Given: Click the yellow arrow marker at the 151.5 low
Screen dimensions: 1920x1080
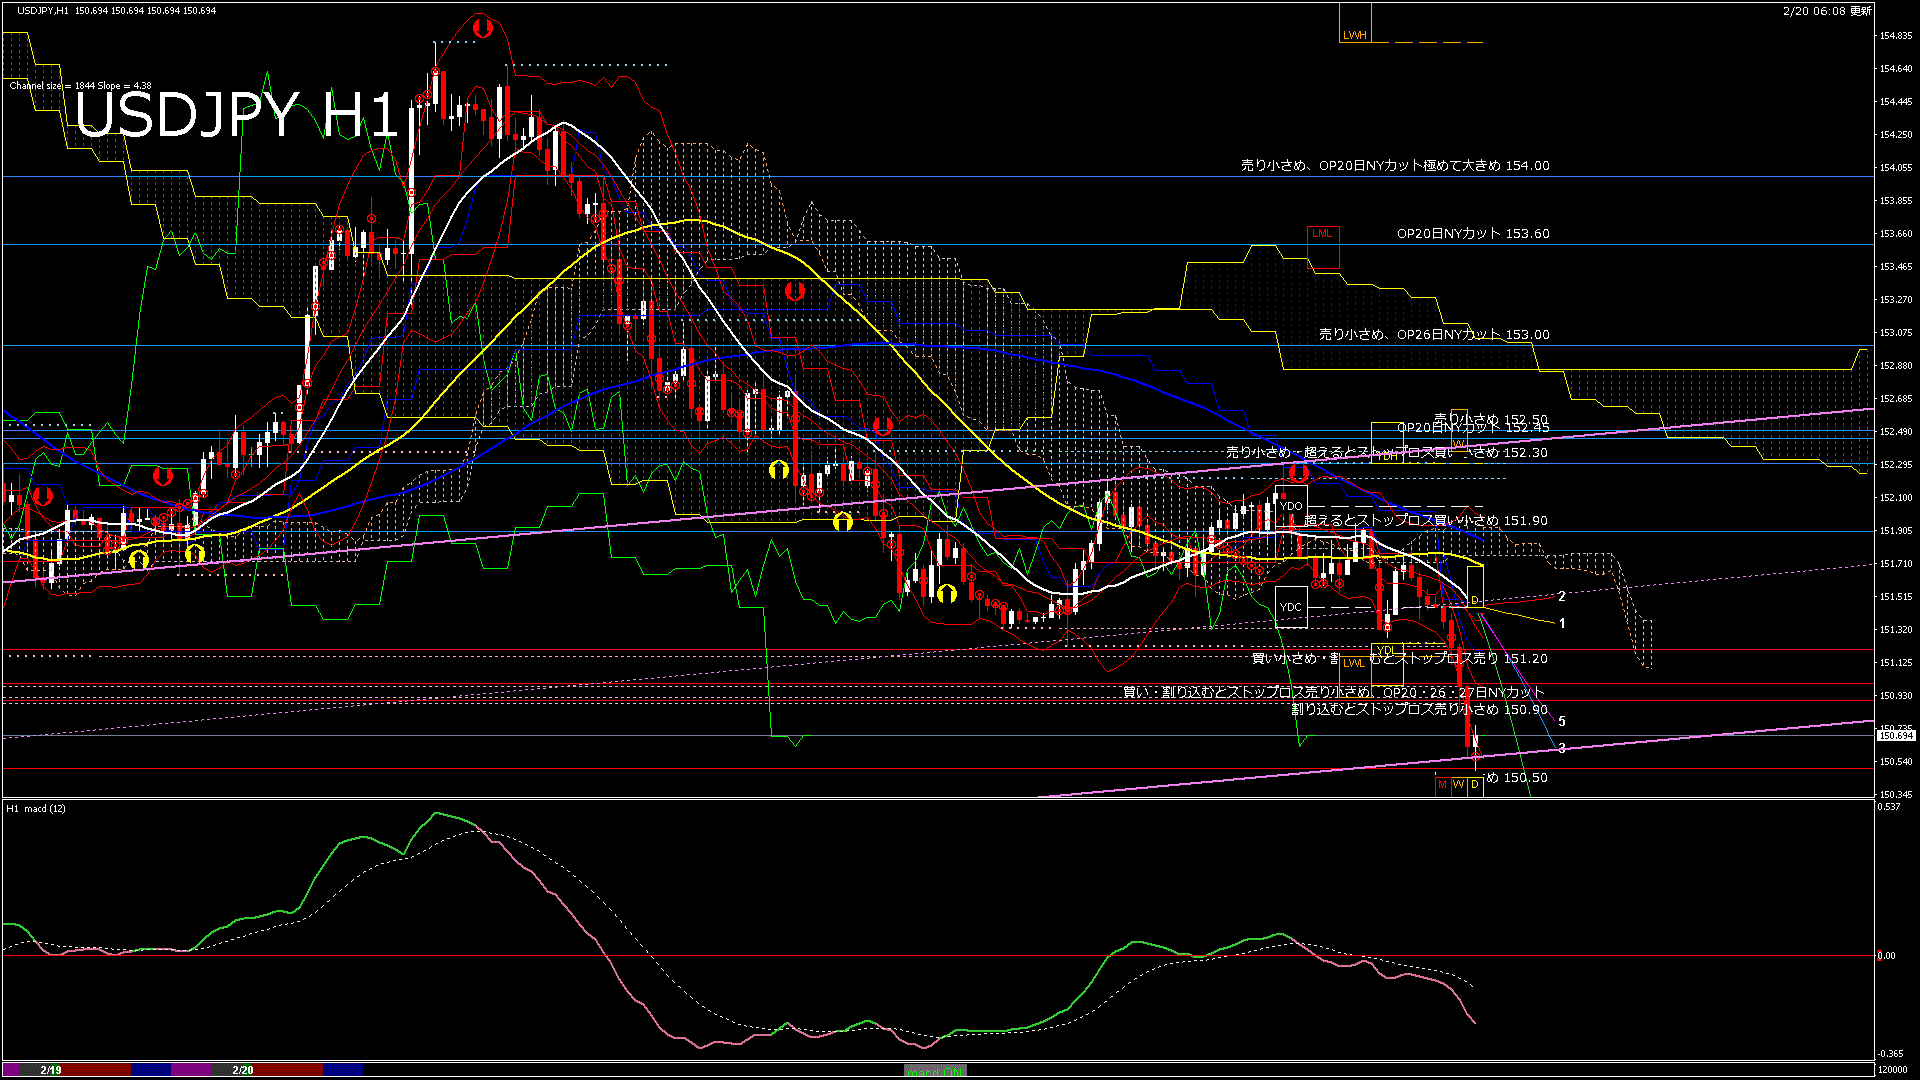Looking at the screenshot, I should coord(946,594).
